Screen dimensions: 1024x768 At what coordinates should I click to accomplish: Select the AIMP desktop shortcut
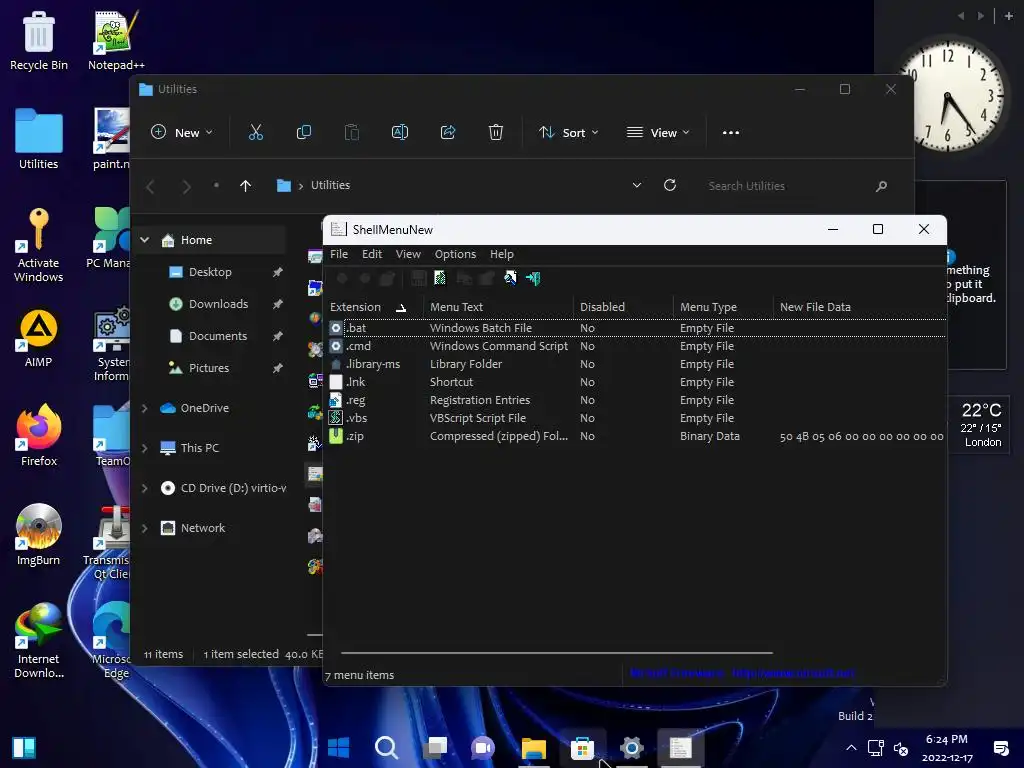pos(39,338)
